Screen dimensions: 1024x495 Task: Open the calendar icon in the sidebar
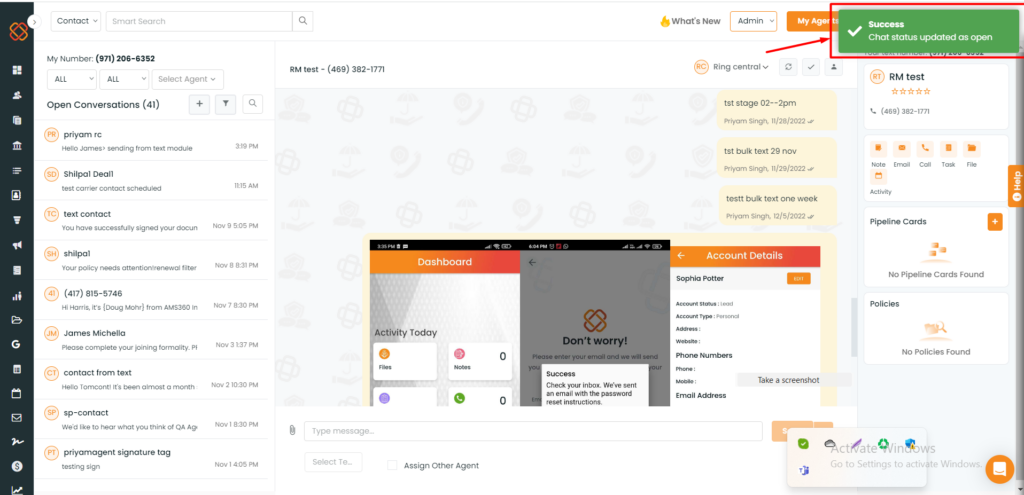(x=17, y=394)
